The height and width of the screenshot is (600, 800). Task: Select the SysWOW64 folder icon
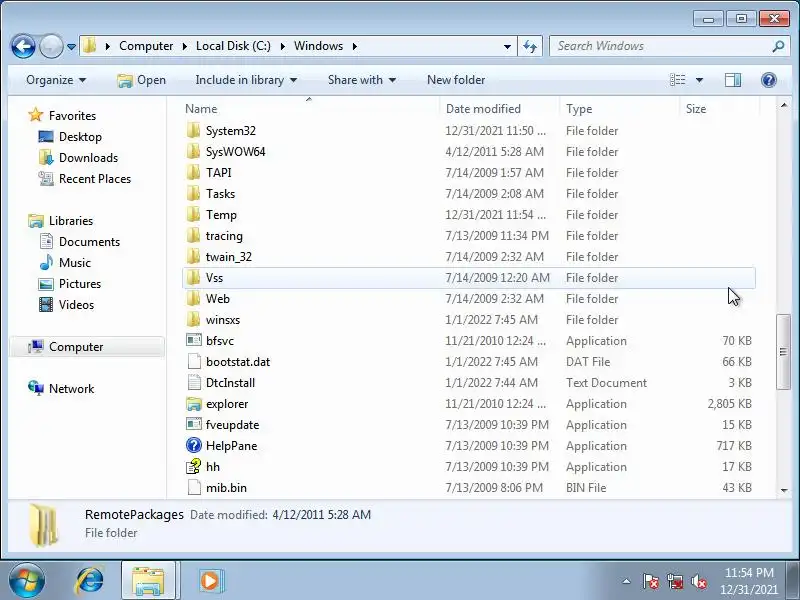point(193,152)
